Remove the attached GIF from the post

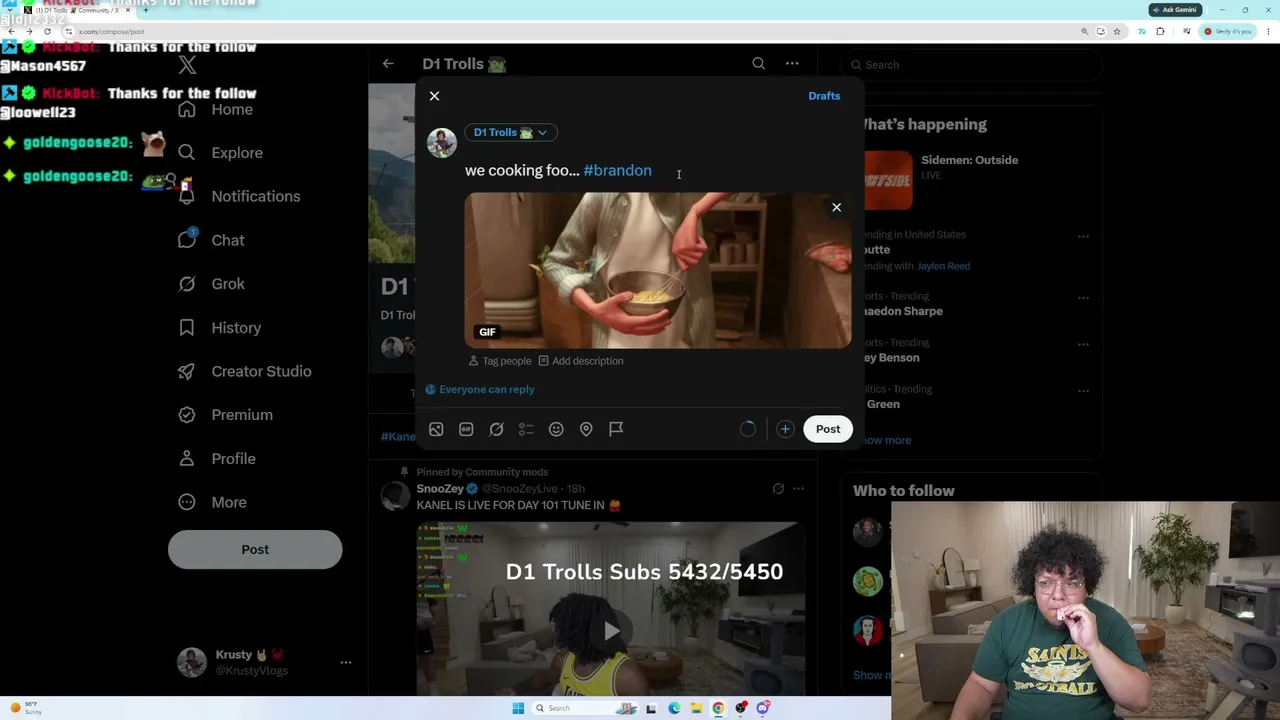point(837,207)
